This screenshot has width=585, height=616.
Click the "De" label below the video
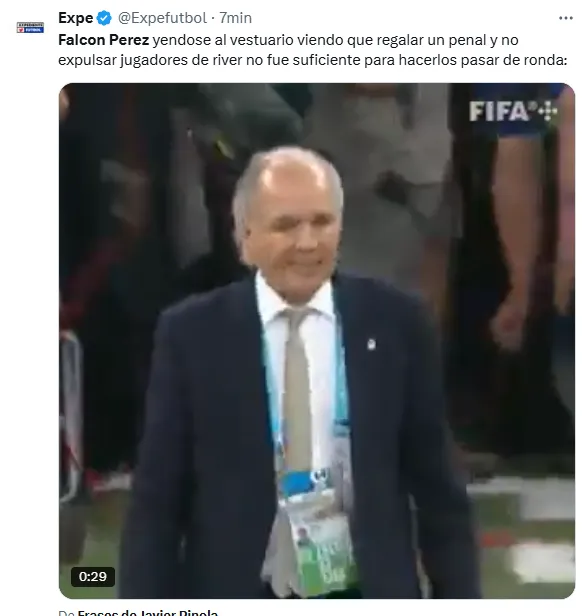66,613
